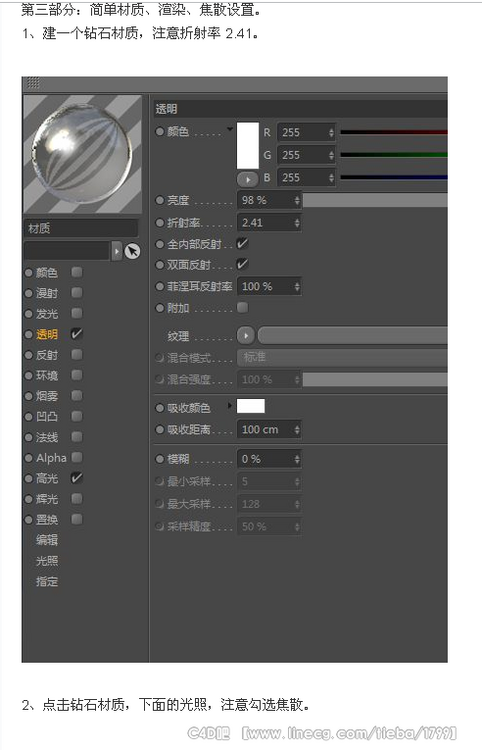Image resolution: width=482 pixels, height=750 pixels.
Task: Enable the 颜色 channel checkbox
Action: point(77,272)
